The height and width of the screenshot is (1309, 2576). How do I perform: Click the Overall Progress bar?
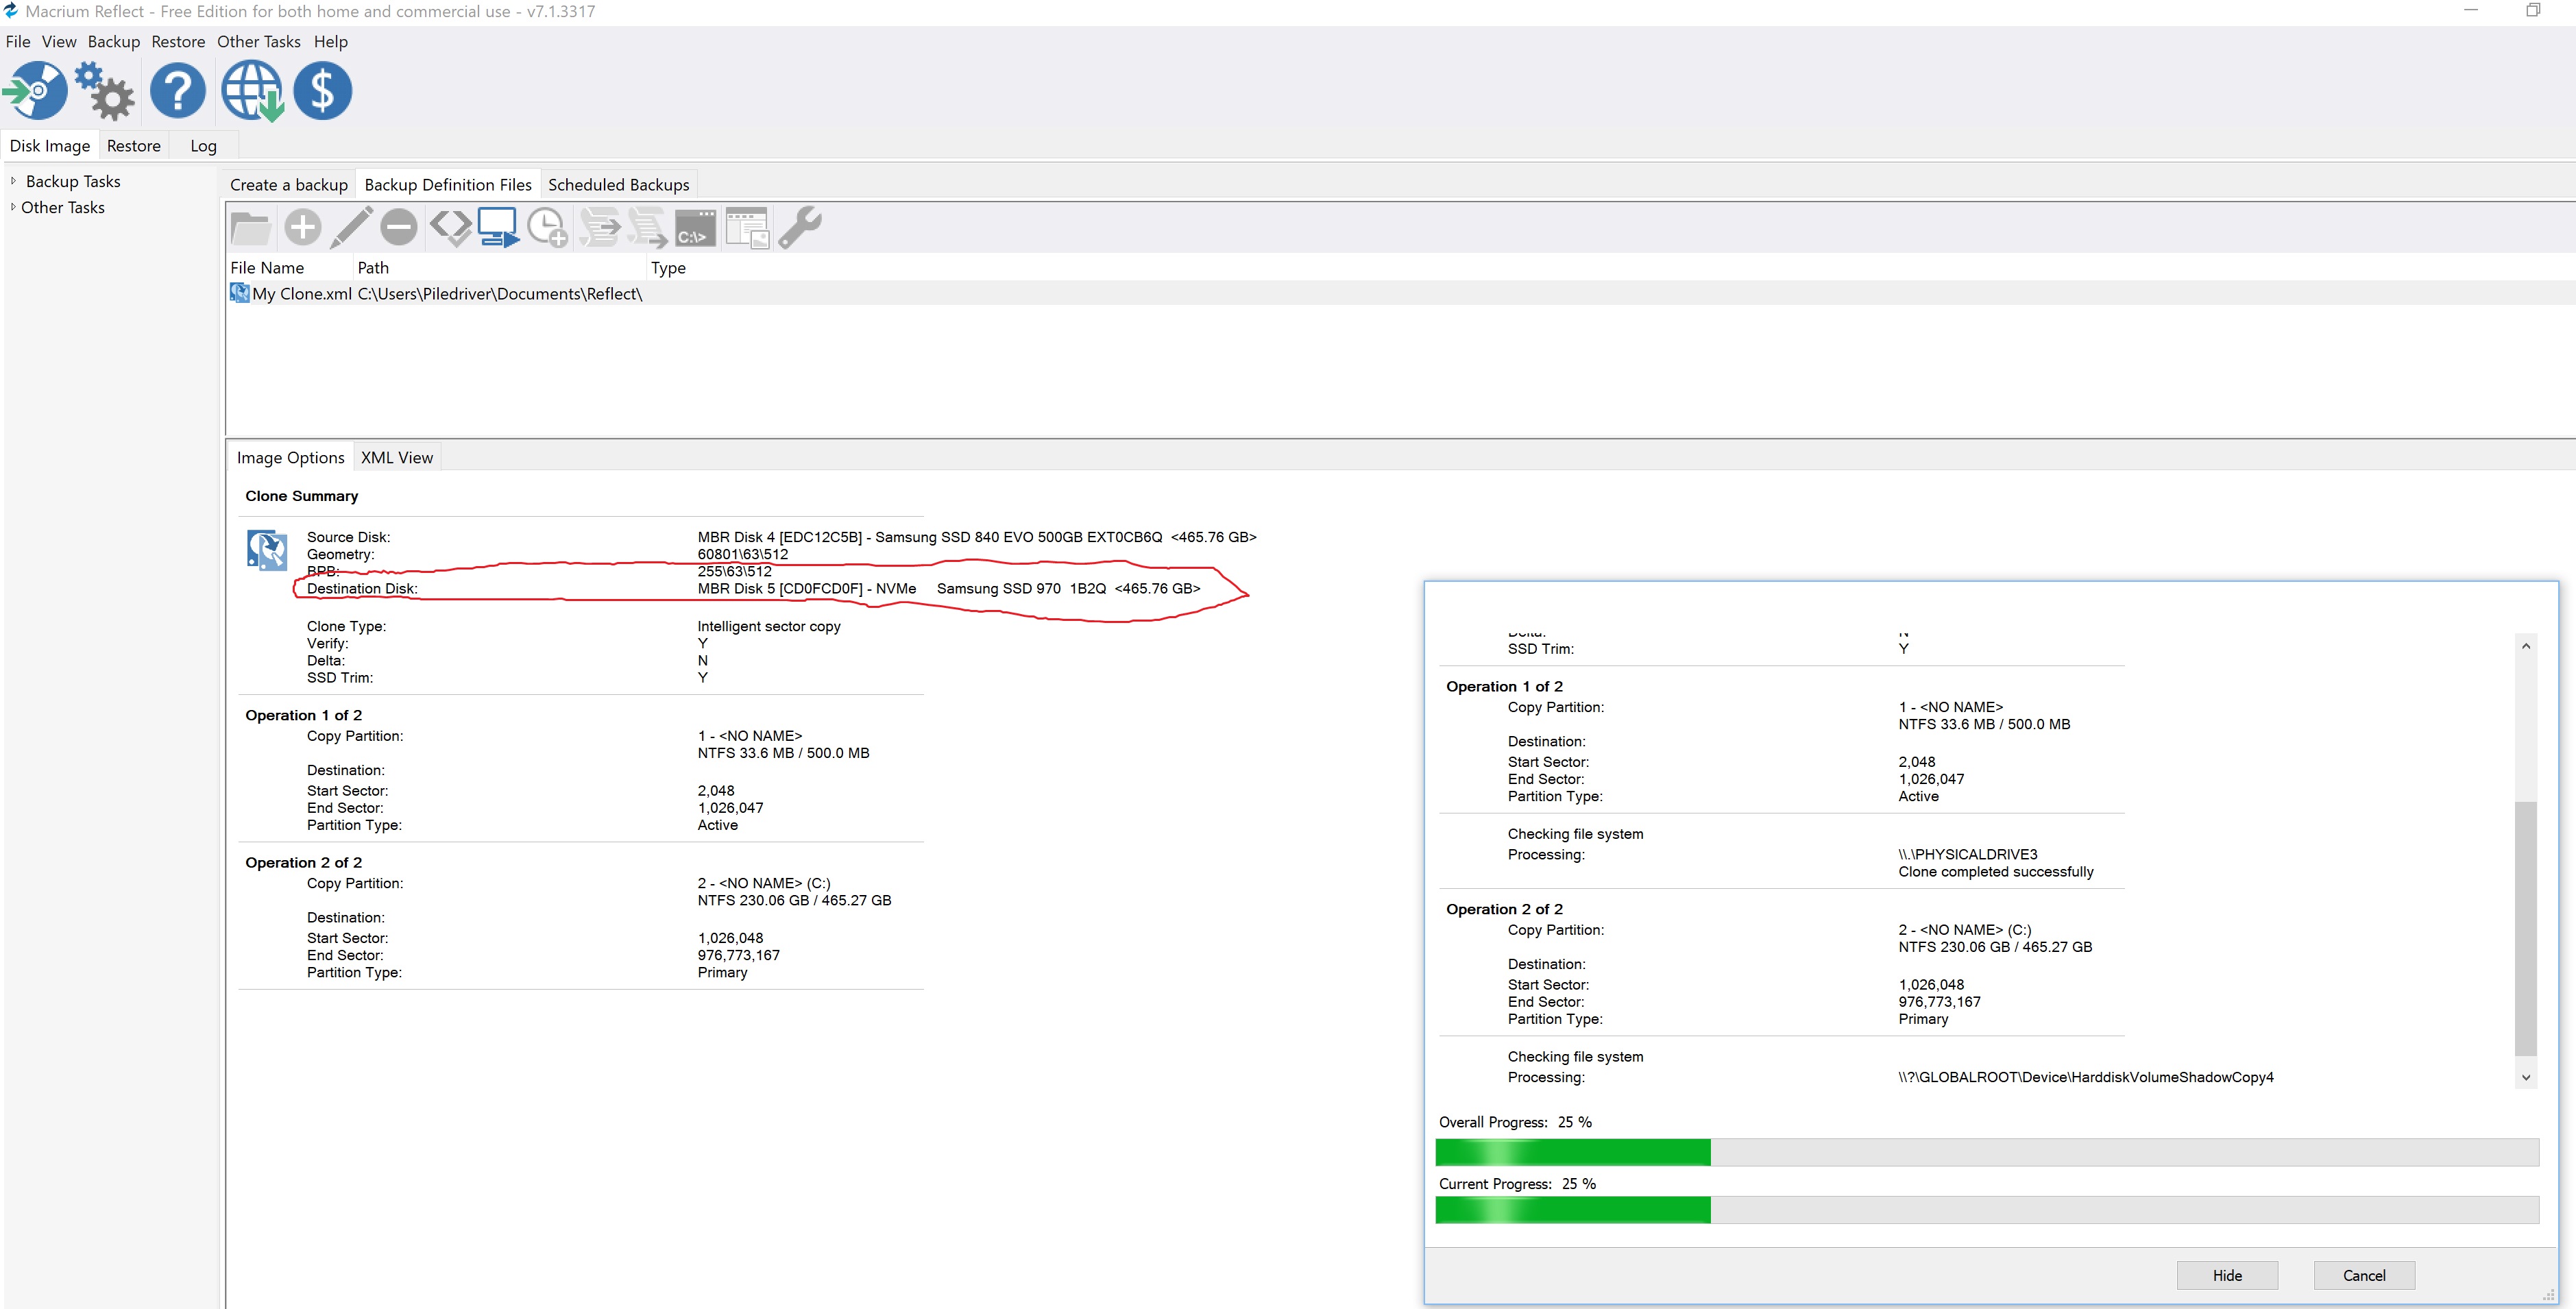(x=1987, y=1152)
